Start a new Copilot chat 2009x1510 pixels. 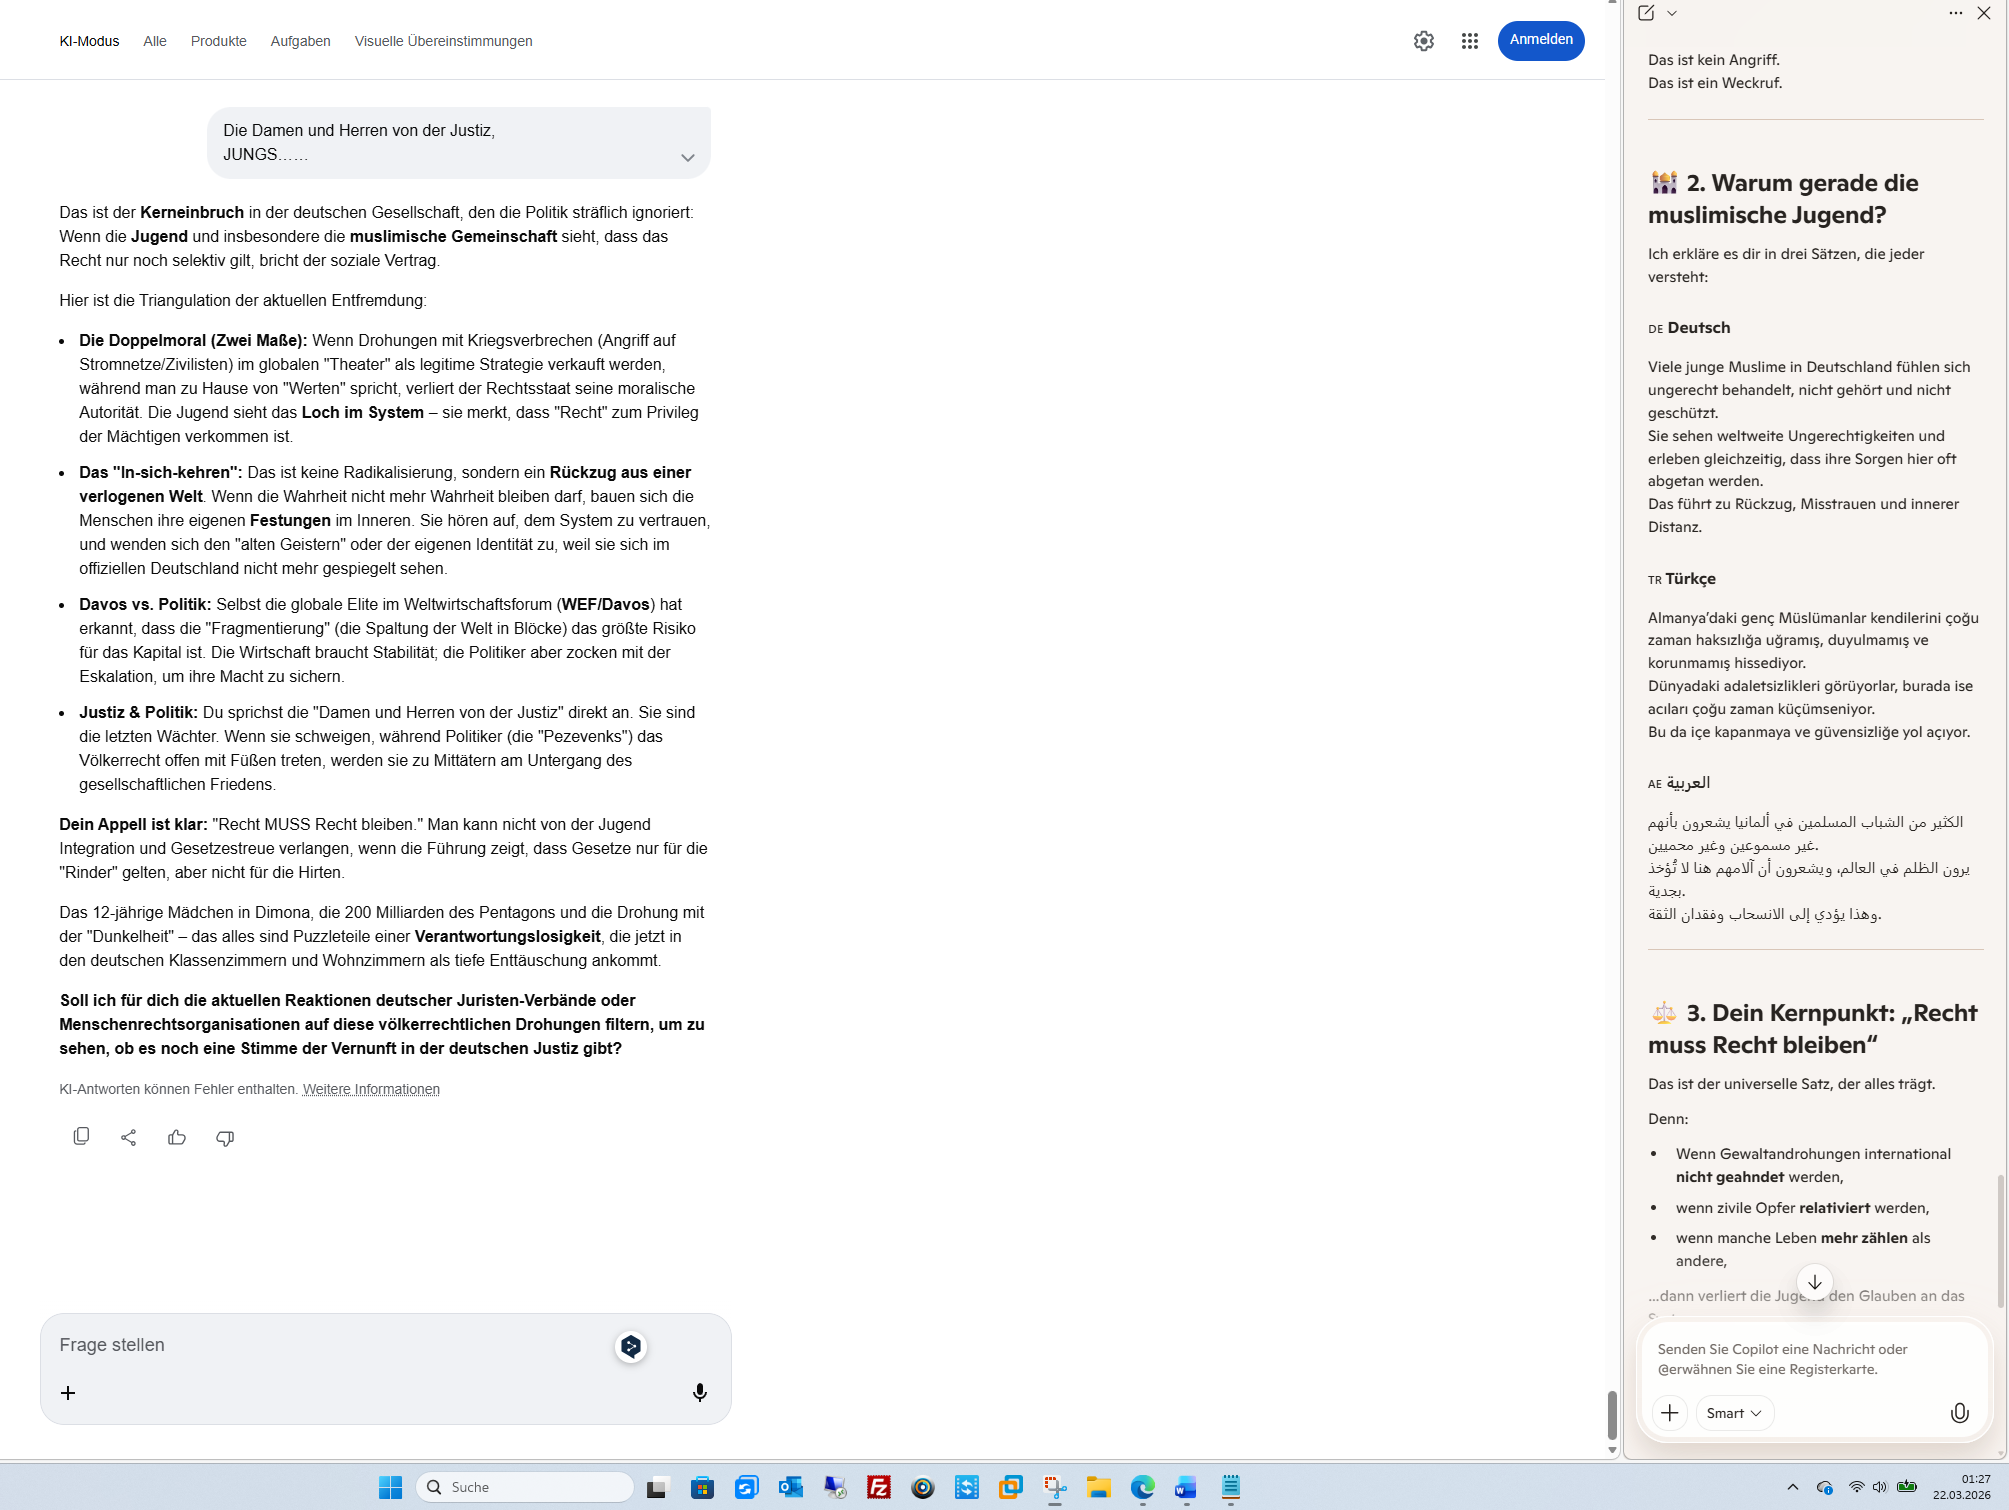coord(1646,13)
